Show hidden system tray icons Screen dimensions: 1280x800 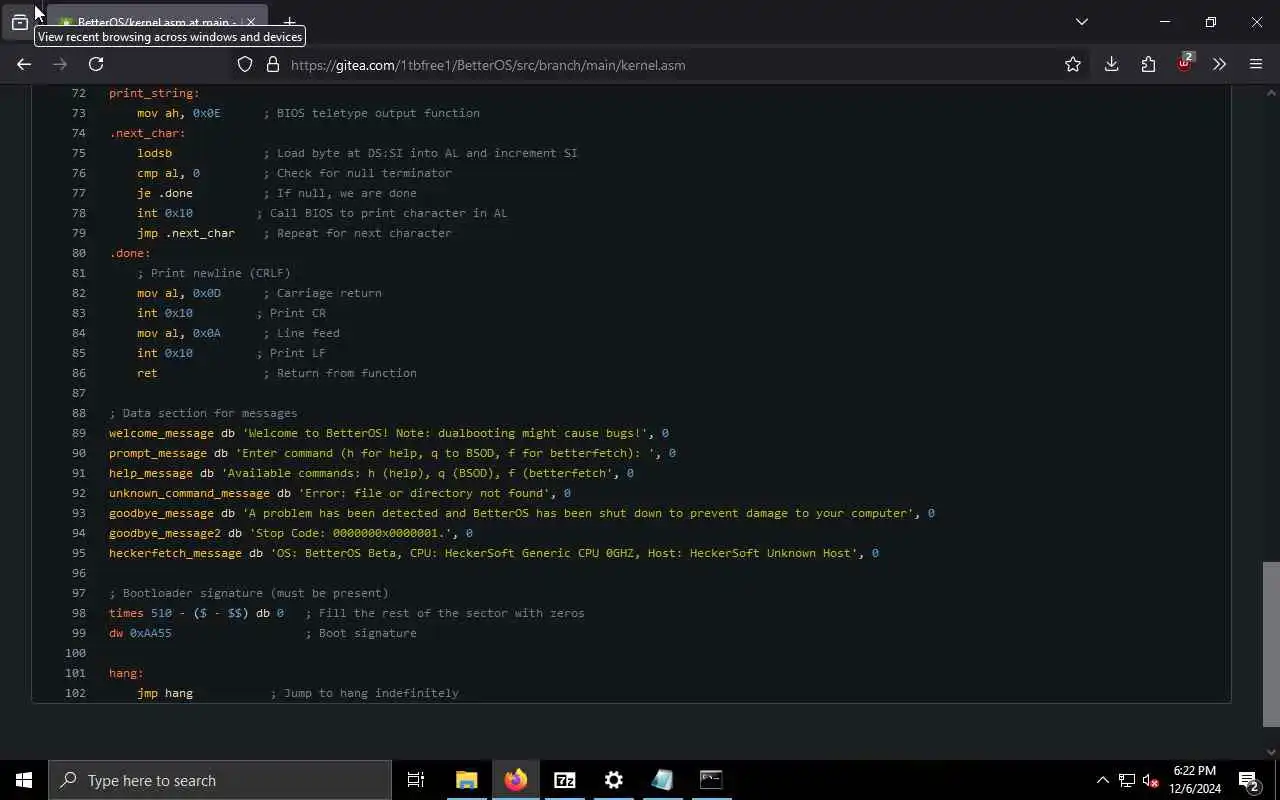tap(1102, 780)
